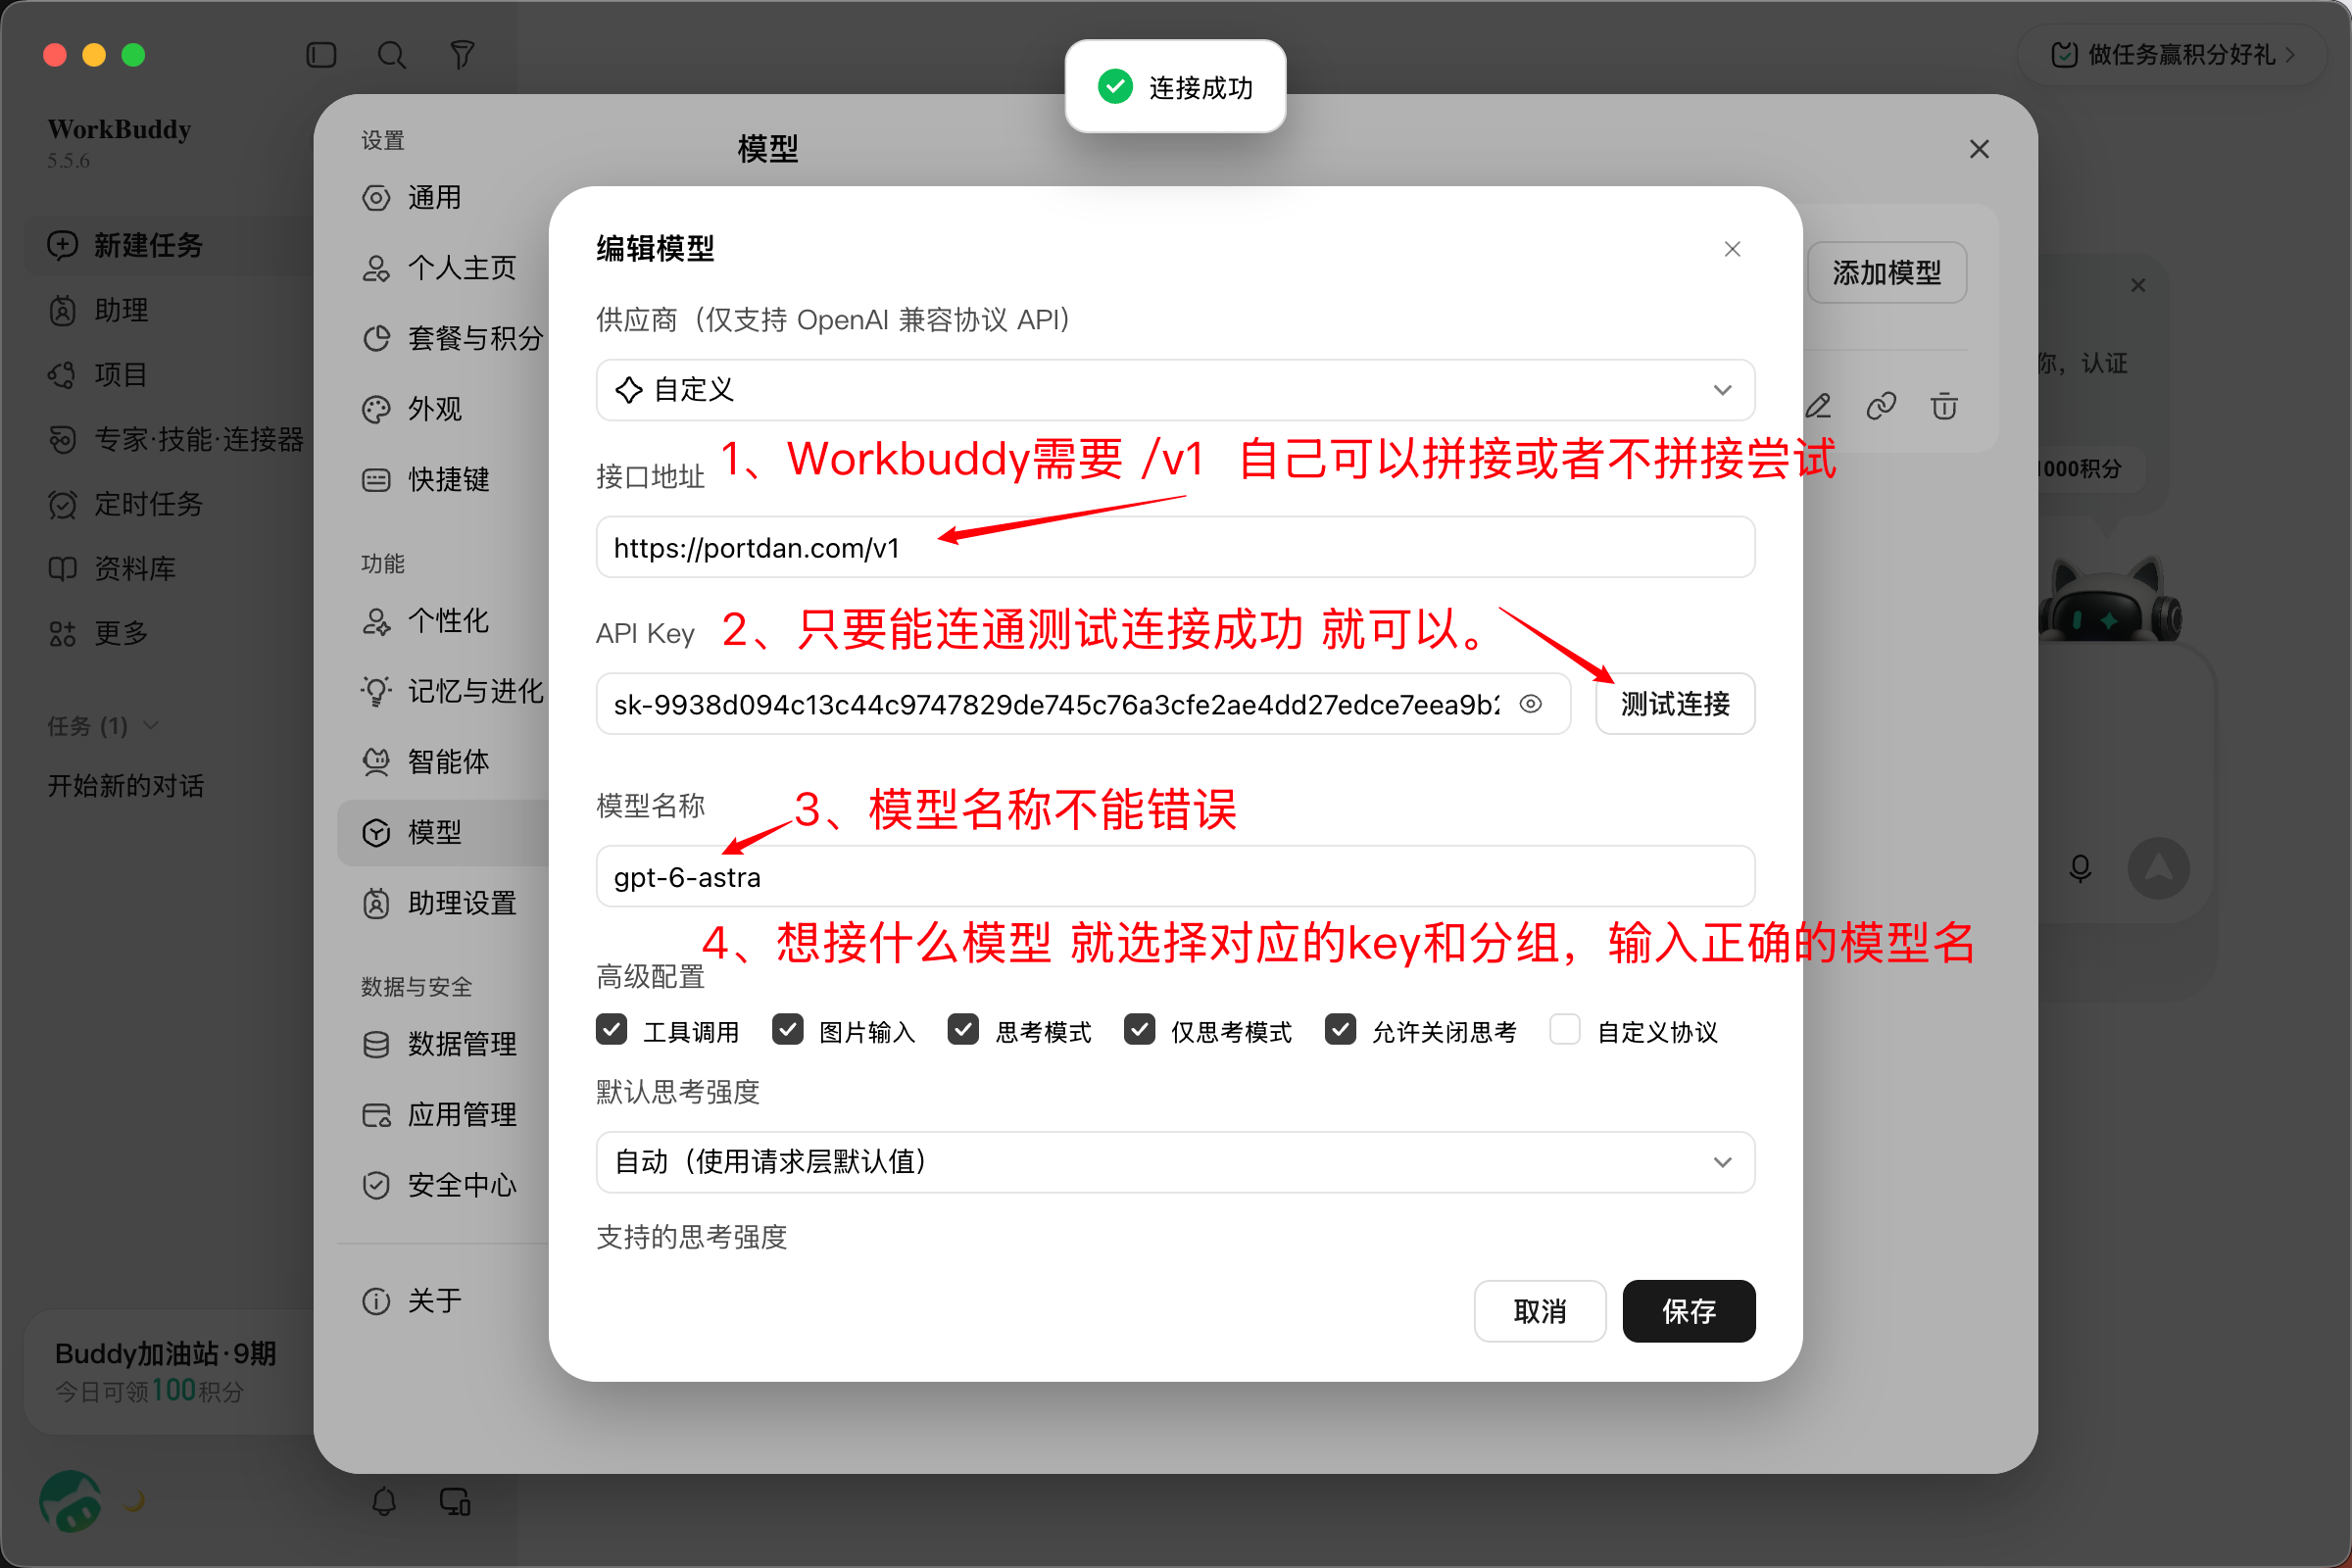Click the API Key input field
Viewport: 2352px width, 1568px height.
pyautogui.click(x=1083, y=704)
